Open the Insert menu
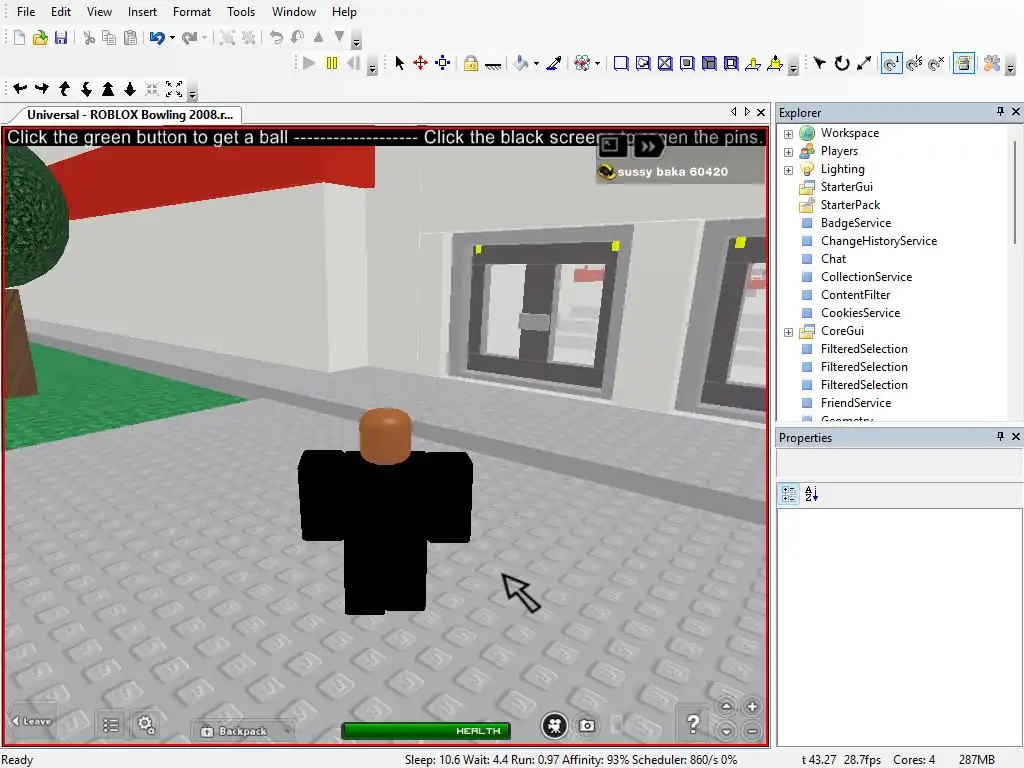Image resolution: width=1024 pixels, height=768 pixels. click(x=142, y=12)
